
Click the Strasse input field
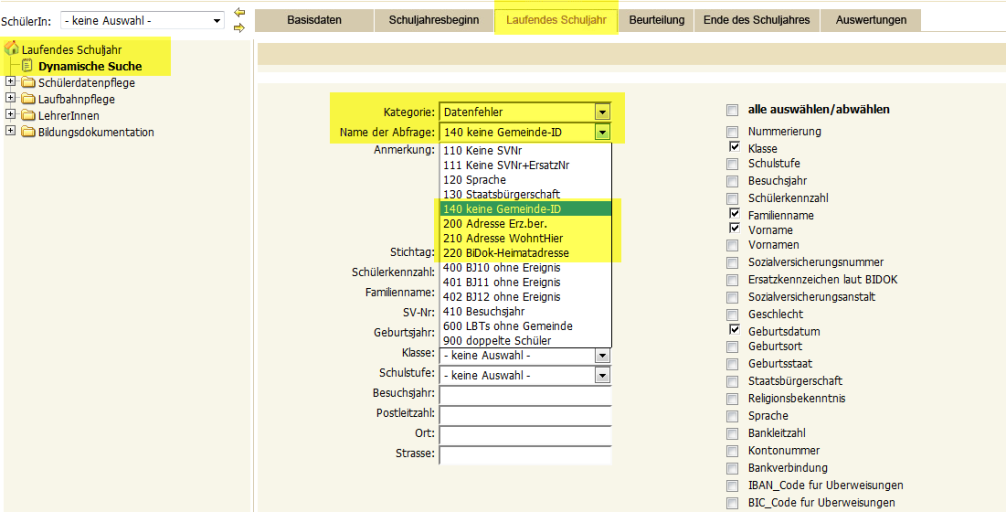pos(525,455)
